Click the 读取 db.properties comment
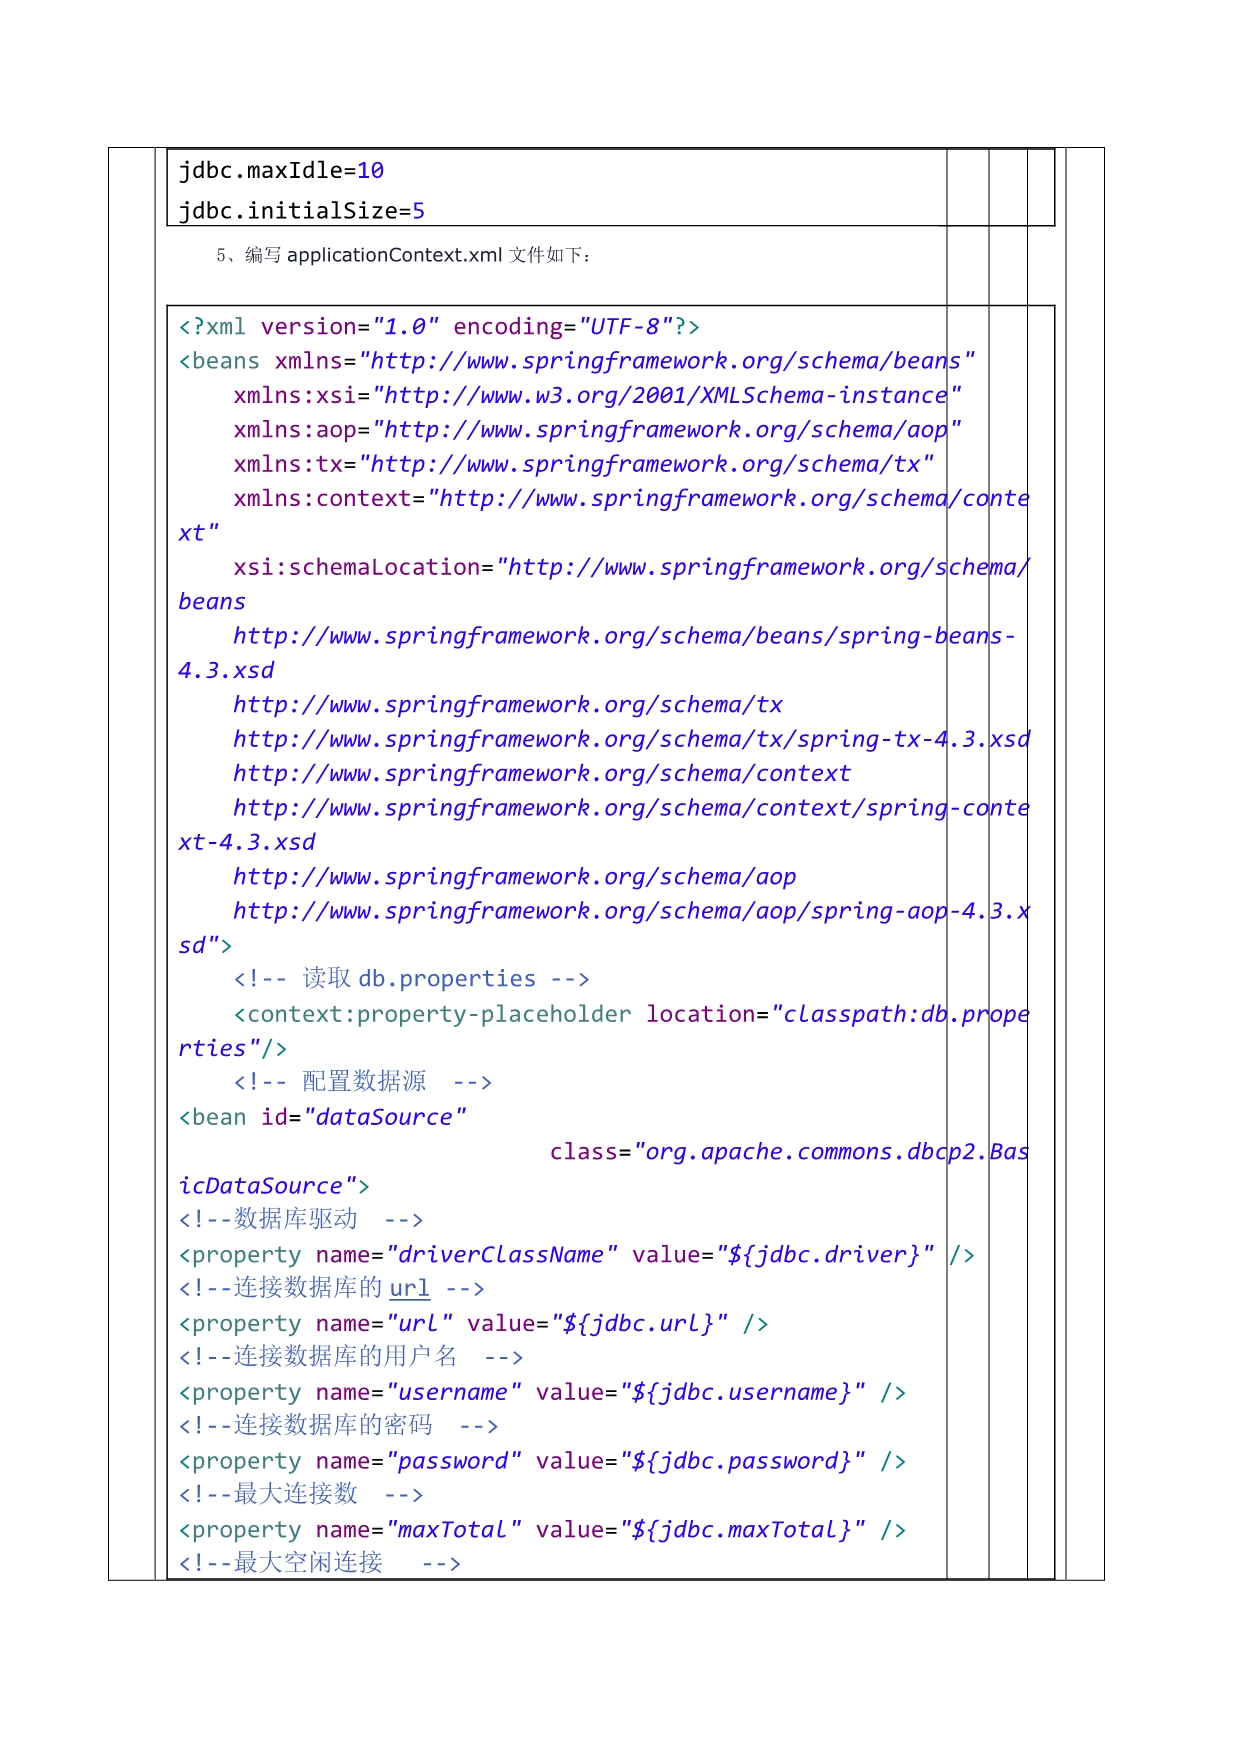Viewport: 1240px width, 1753px height. click(x=411, y=979)
